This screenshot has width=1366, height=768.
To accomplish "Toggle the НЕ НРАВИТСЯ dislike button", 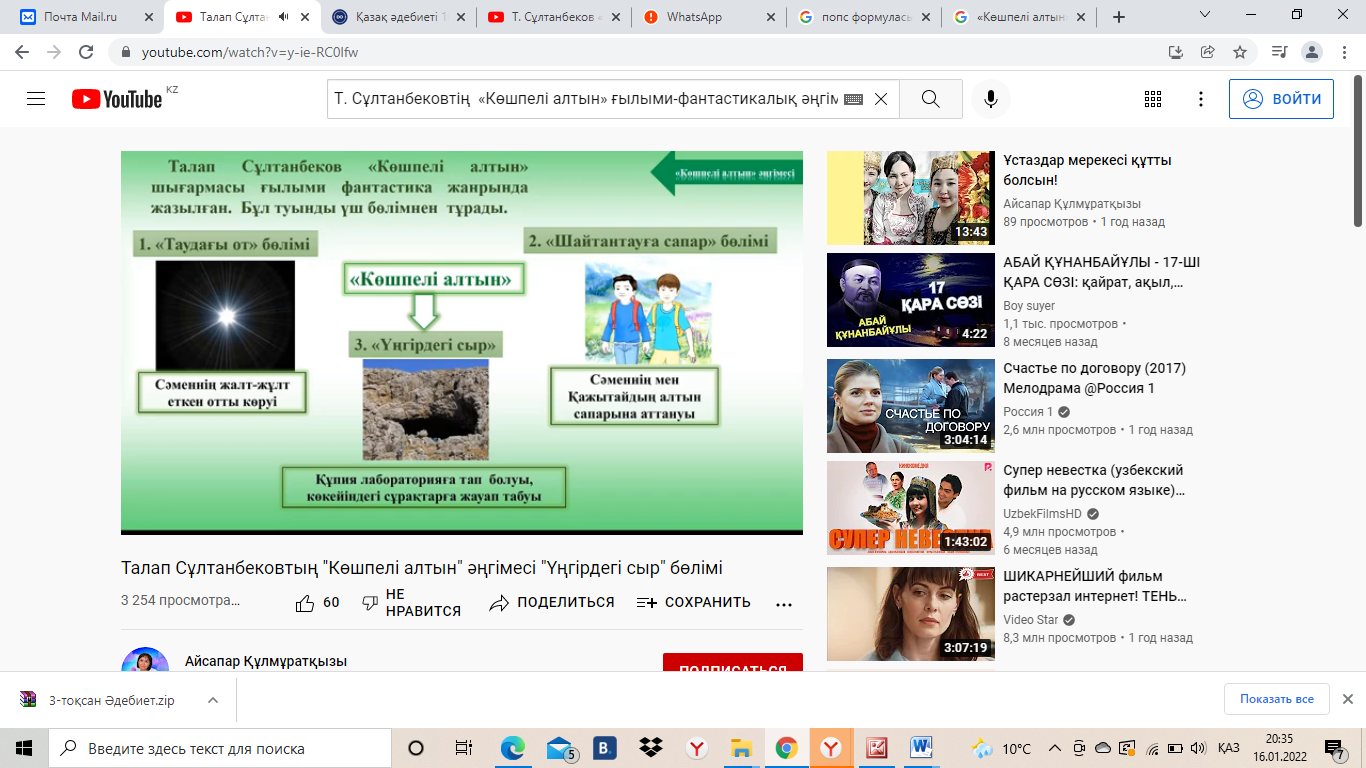I will [x=411, y=603].
